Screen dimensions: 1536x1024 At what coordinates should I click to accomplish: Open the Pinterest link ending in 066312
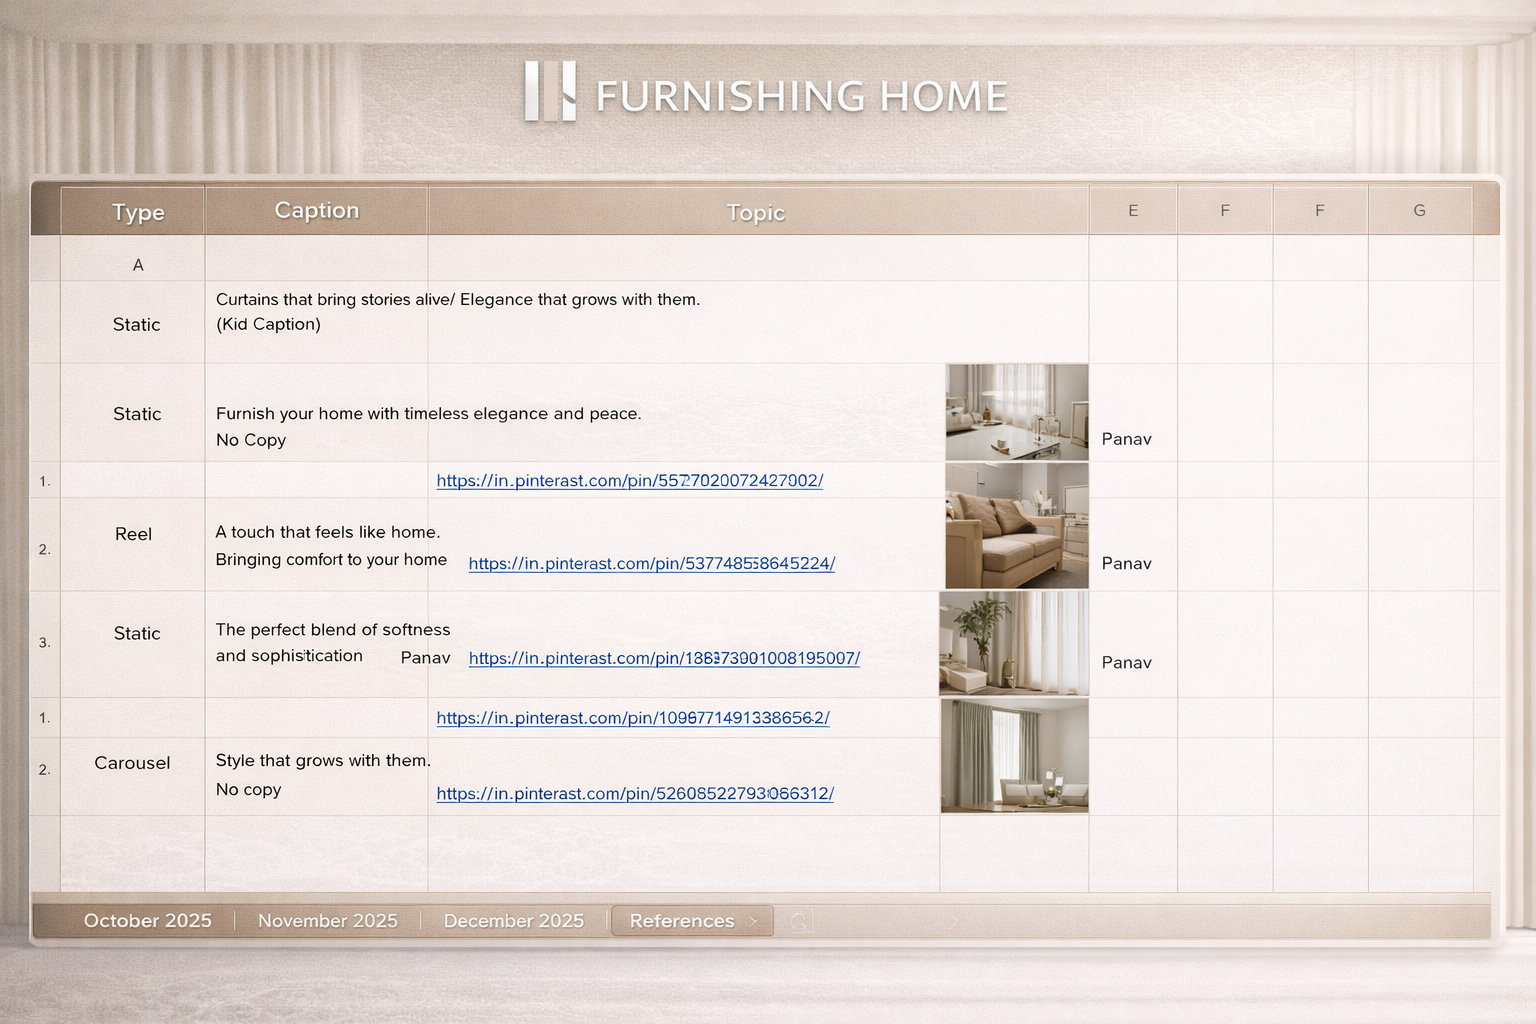(x=635, y=794)
